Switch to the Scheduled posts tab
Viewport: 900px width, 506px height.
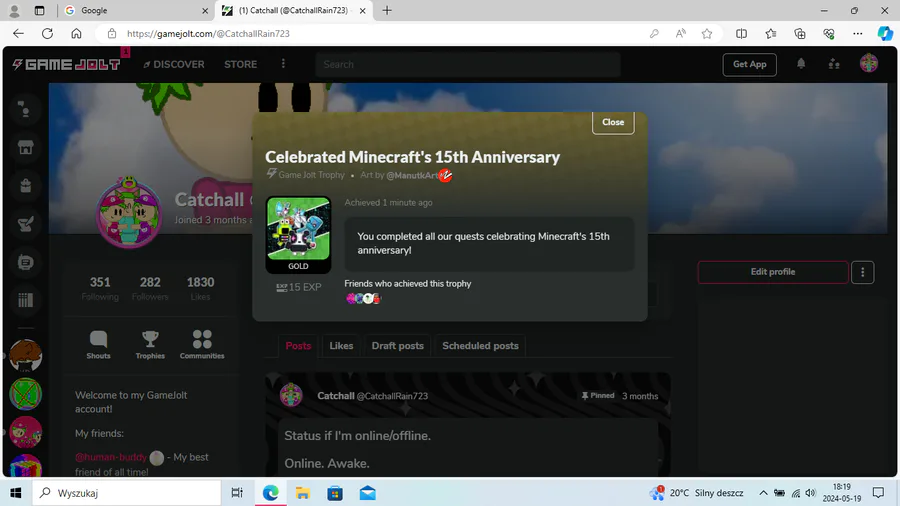click(x=480, y=346)
